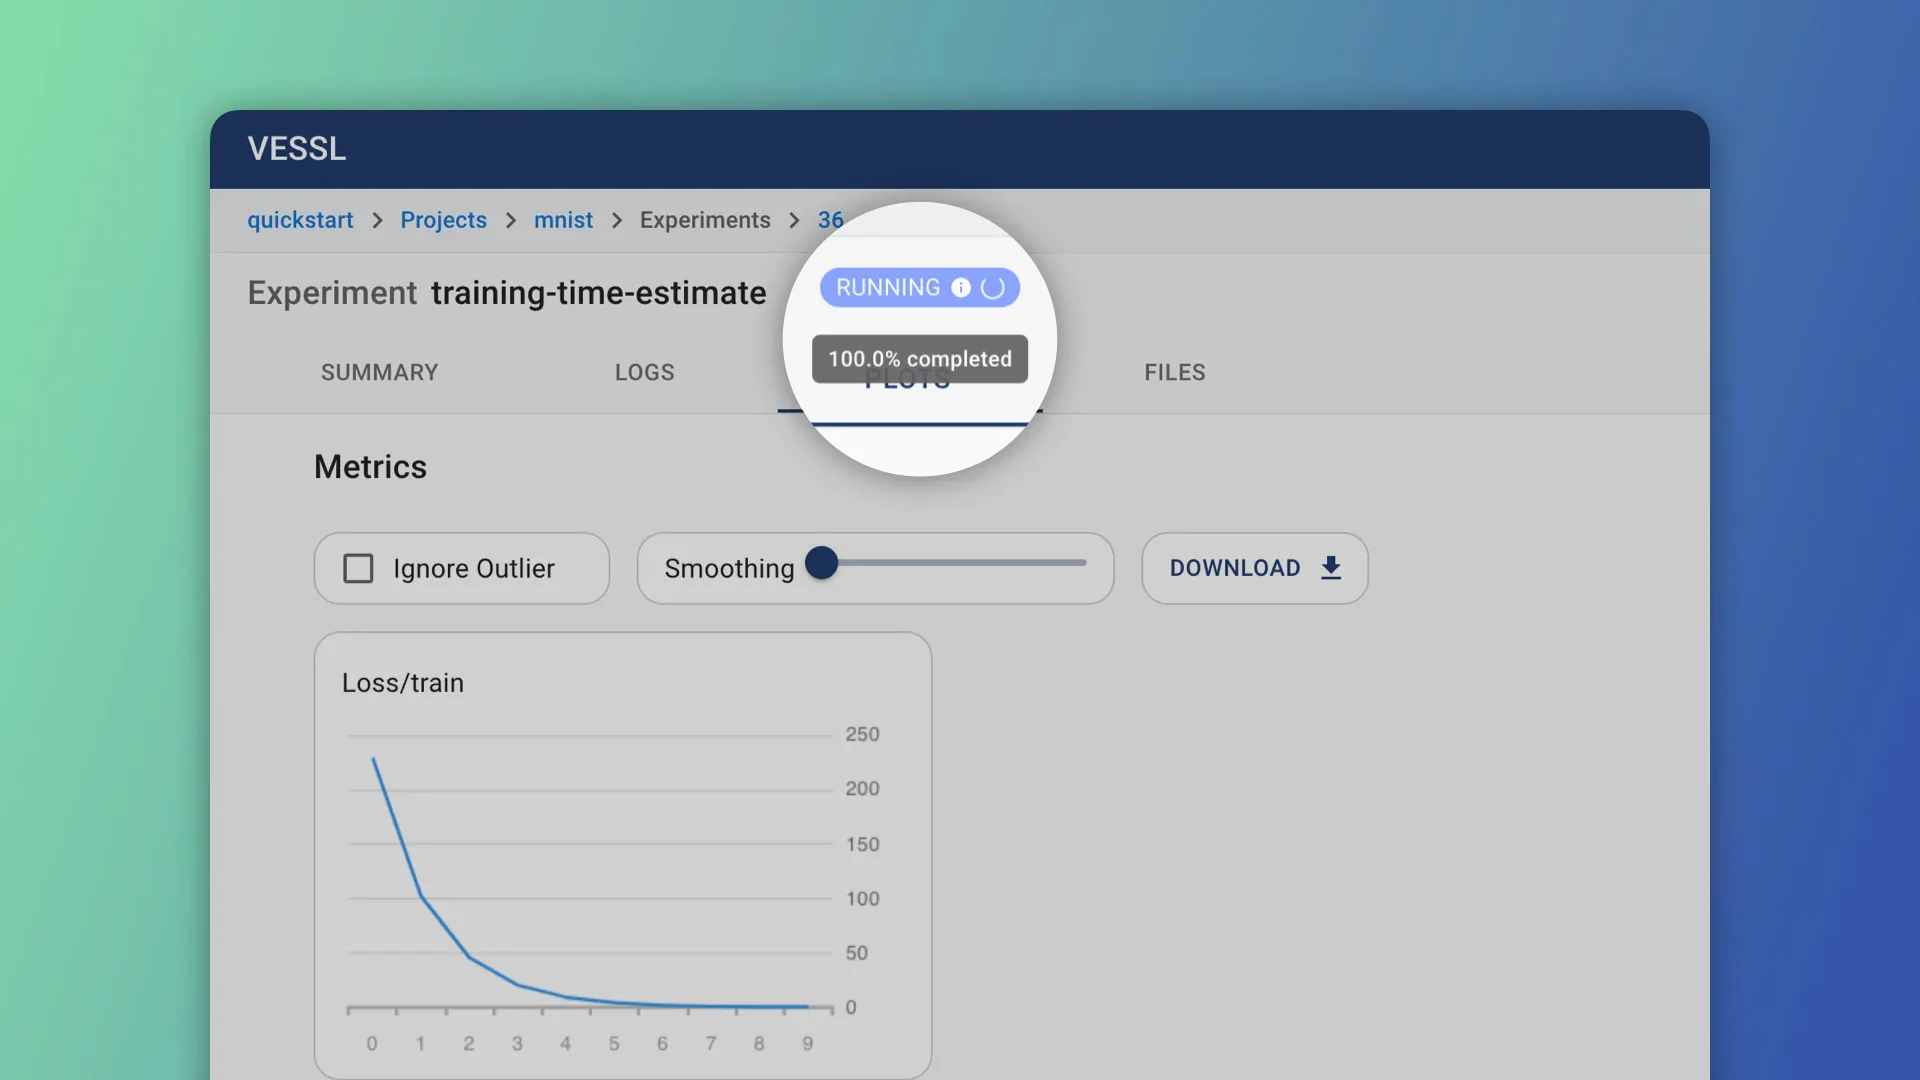Image resolution: width=1920 pixels, height=1080 pixels.
Task: Click chevron after quickstart breadcrumb
Action: (x=377, y=220)
